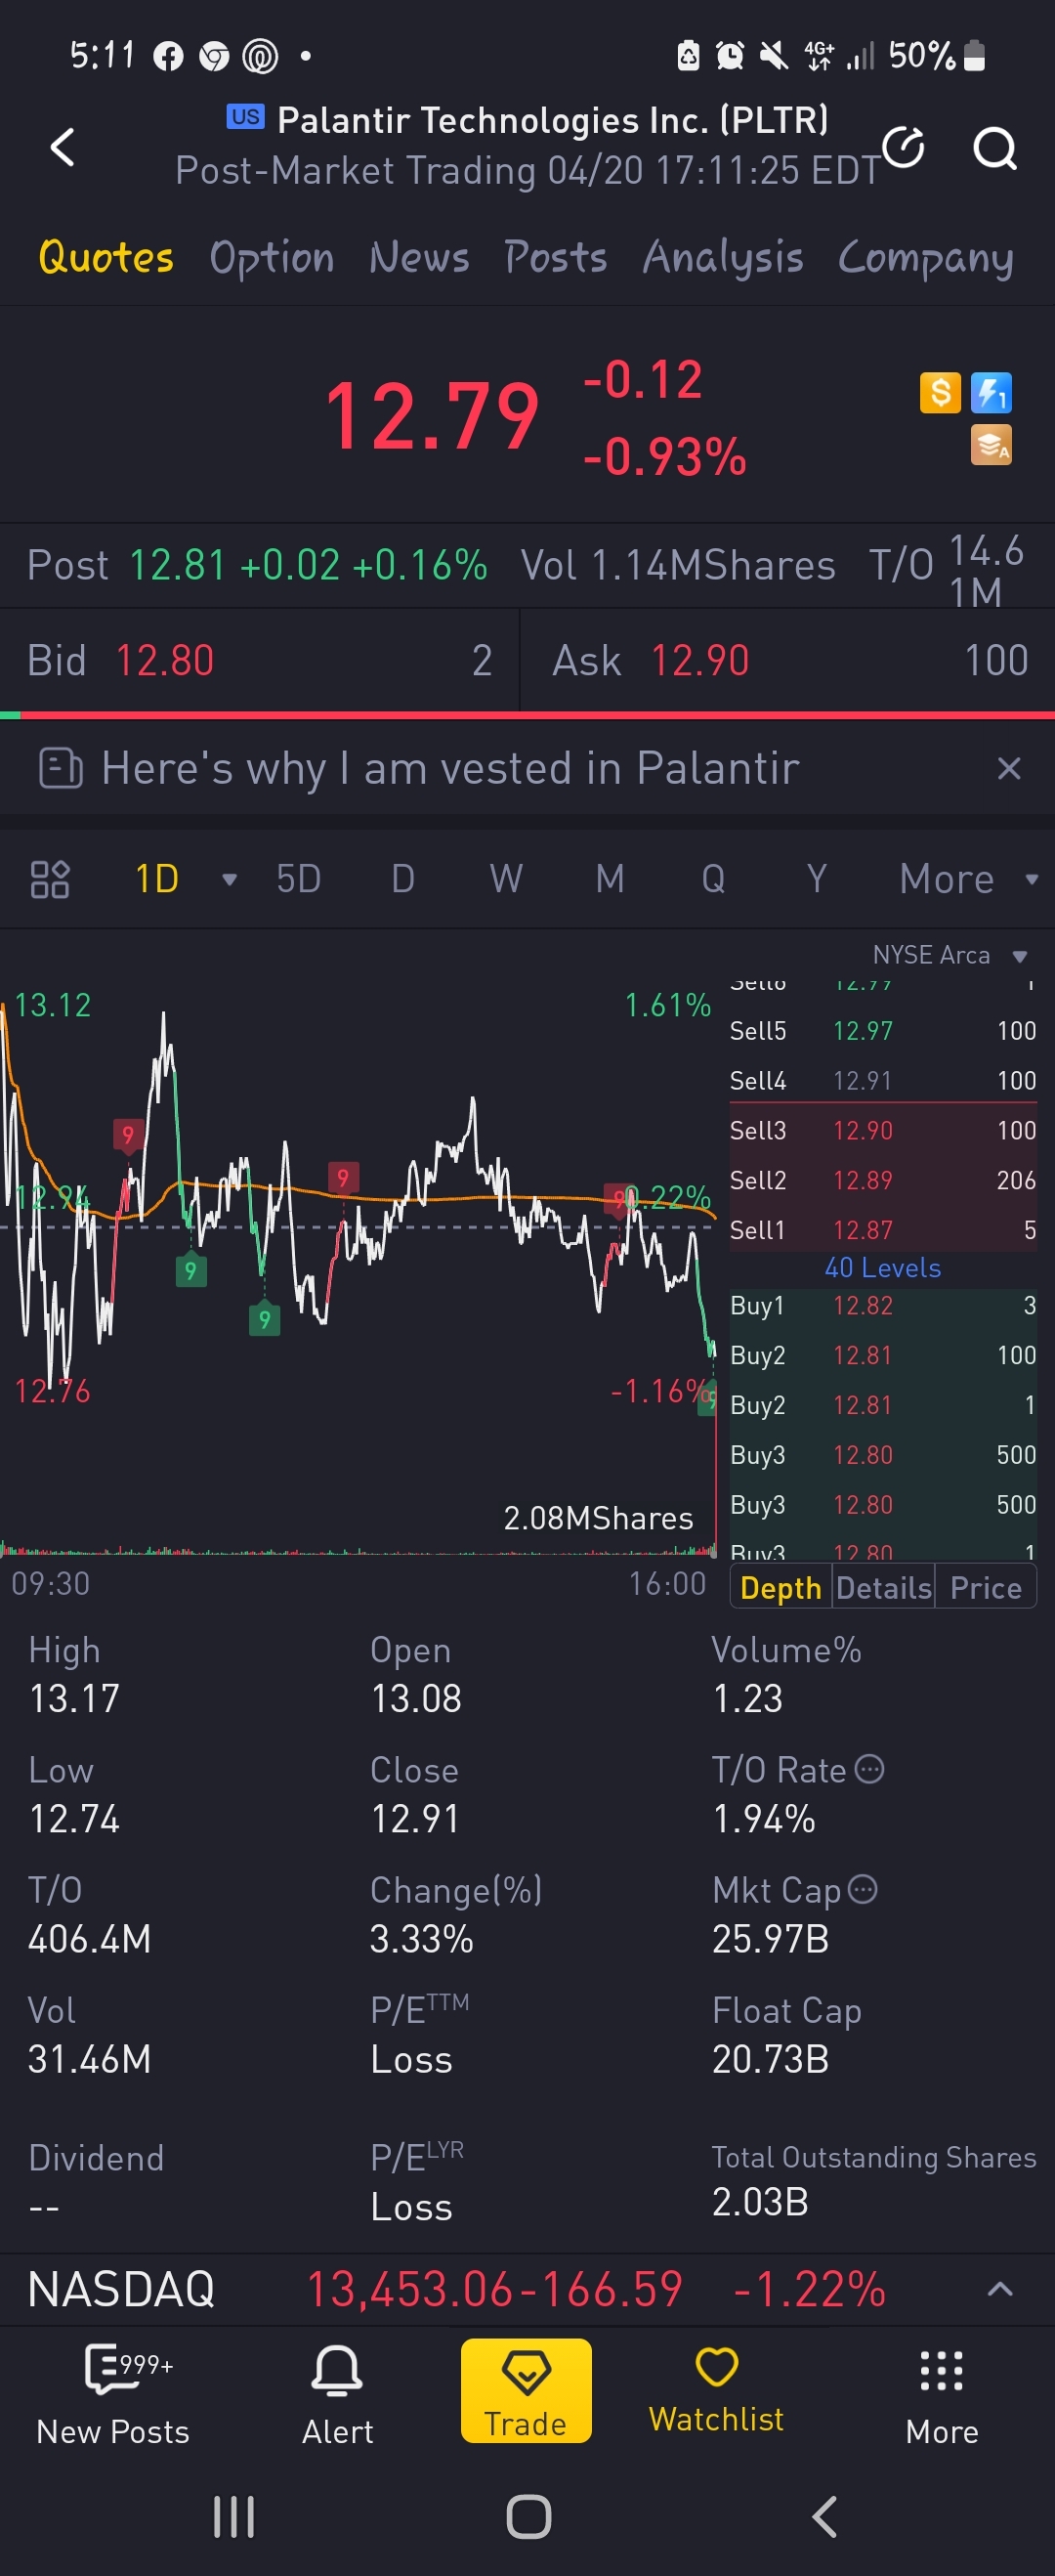Select the 5D chart period
The height and width of the screenshot is (2576, 1055).
point(298,879)
